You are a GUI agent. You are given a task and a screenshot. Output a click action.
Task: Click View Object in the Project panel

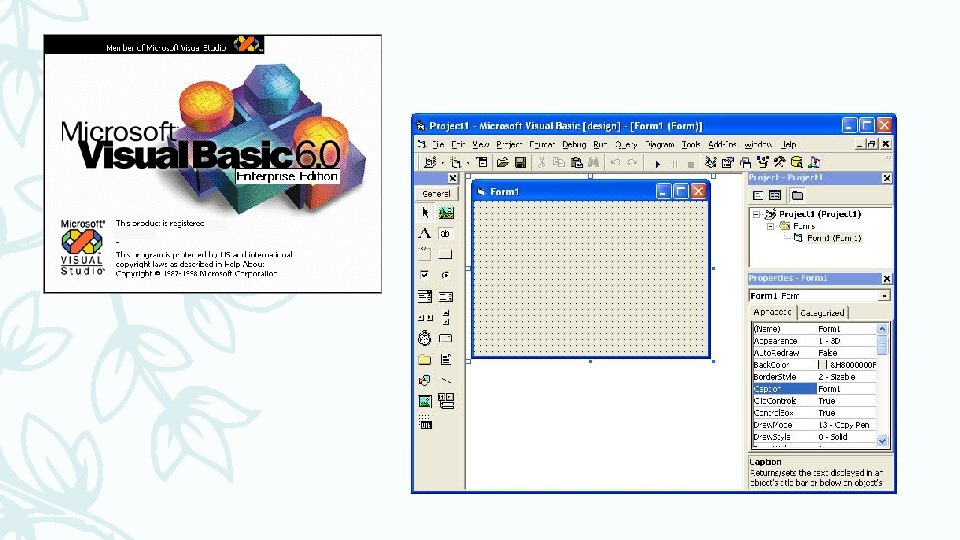click(x=775, y=195)
